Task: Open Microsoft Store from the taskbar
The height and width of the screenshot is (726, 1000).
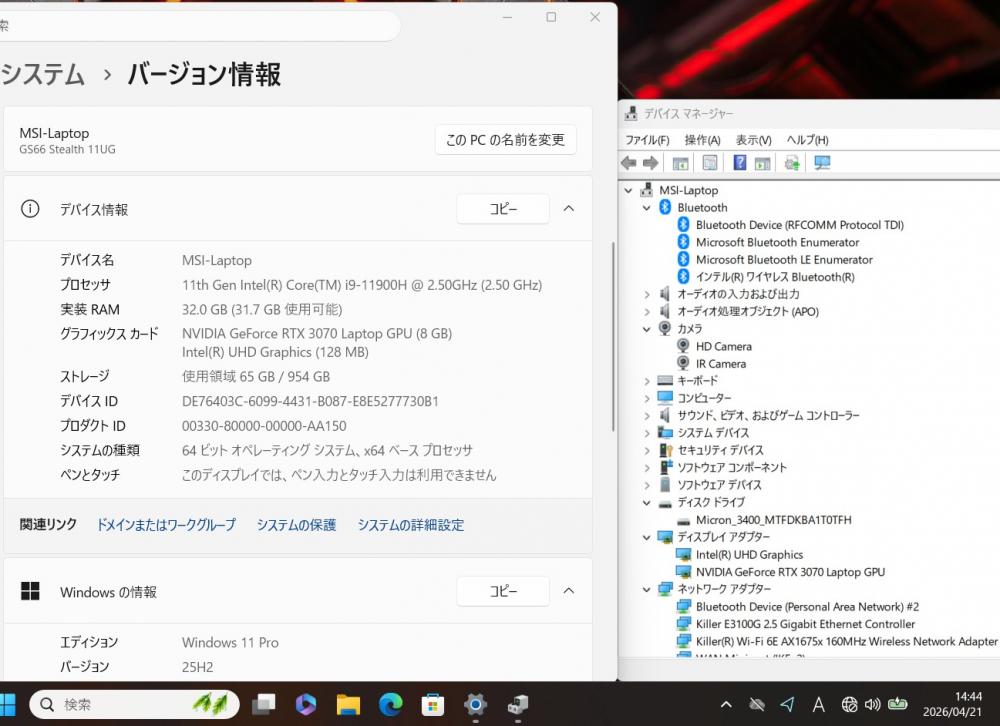Action: pyautogui.click(x=432, y=704)
